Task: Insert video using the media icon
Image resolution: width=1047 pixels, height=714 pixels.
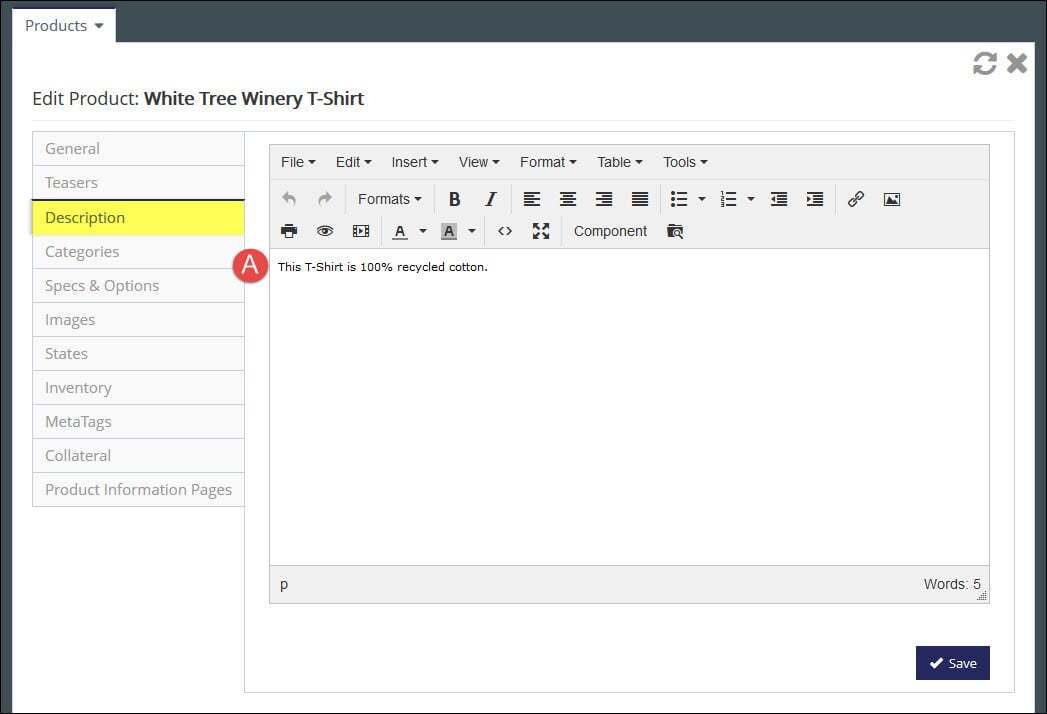Action: coord(361,231)
